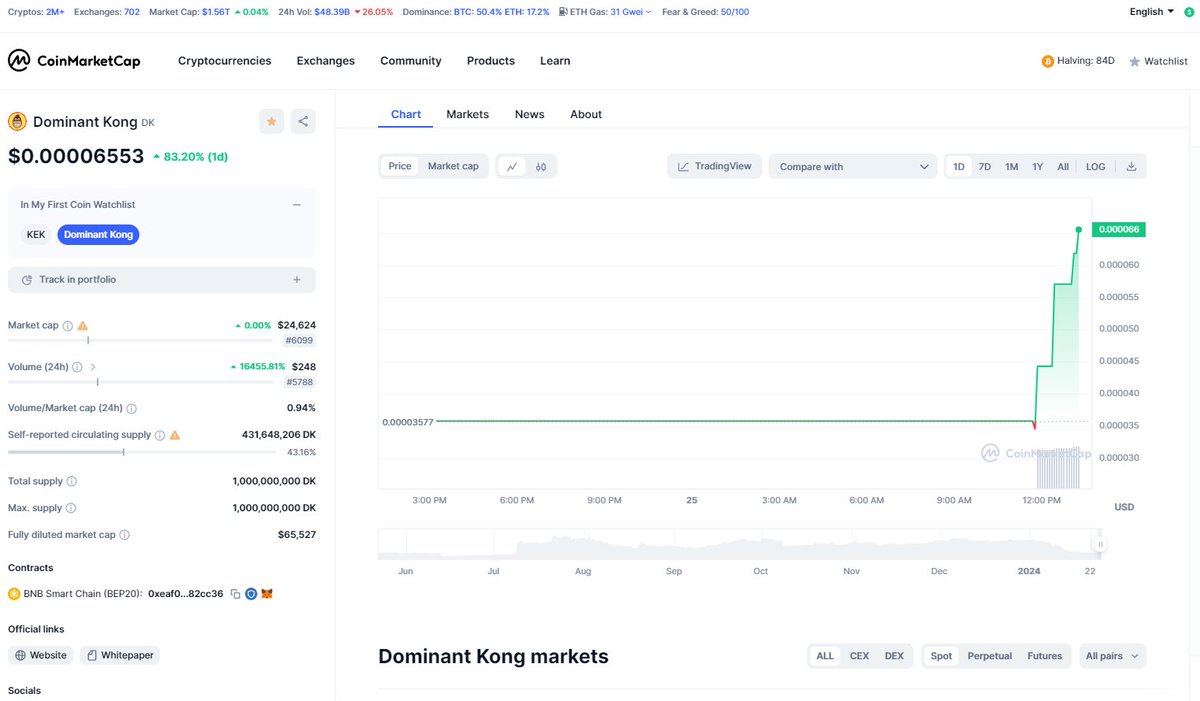Open the Products menu
The image size is (1200, 701).
[491, 61]
